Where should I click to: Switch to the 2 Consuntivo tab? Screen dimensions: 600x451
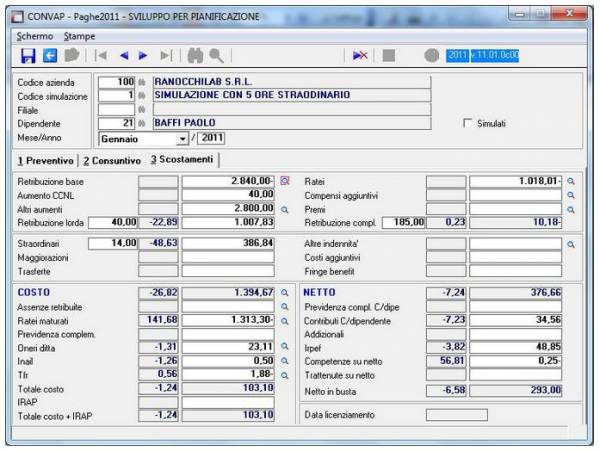[112, 161]
